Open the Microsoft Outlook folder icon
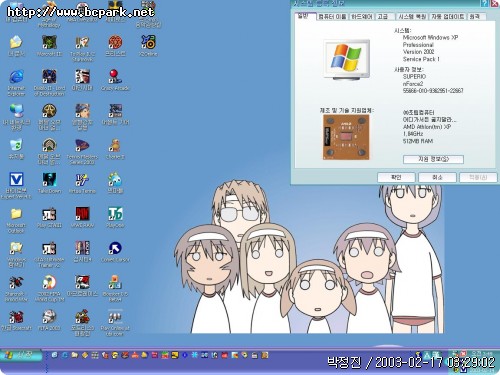 pyautogui.click(x=16, y=214)
